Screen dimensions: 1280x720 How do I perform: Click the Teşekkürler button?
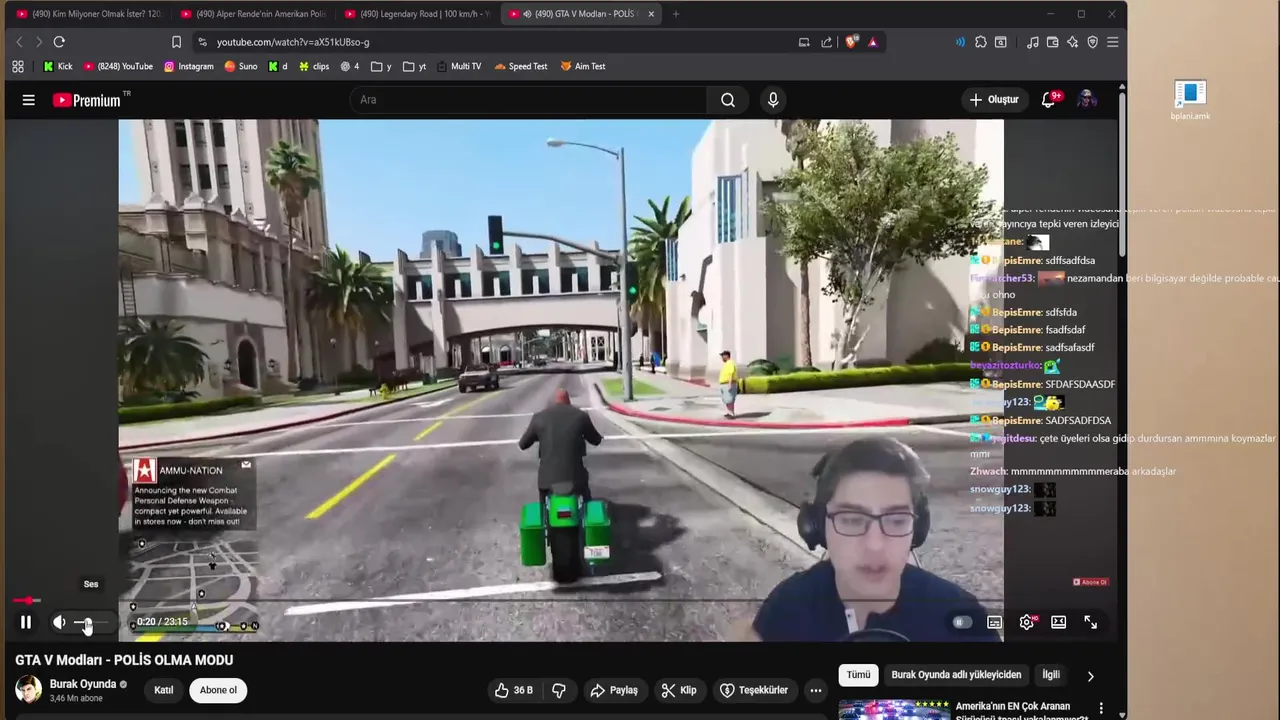[755, 690]
